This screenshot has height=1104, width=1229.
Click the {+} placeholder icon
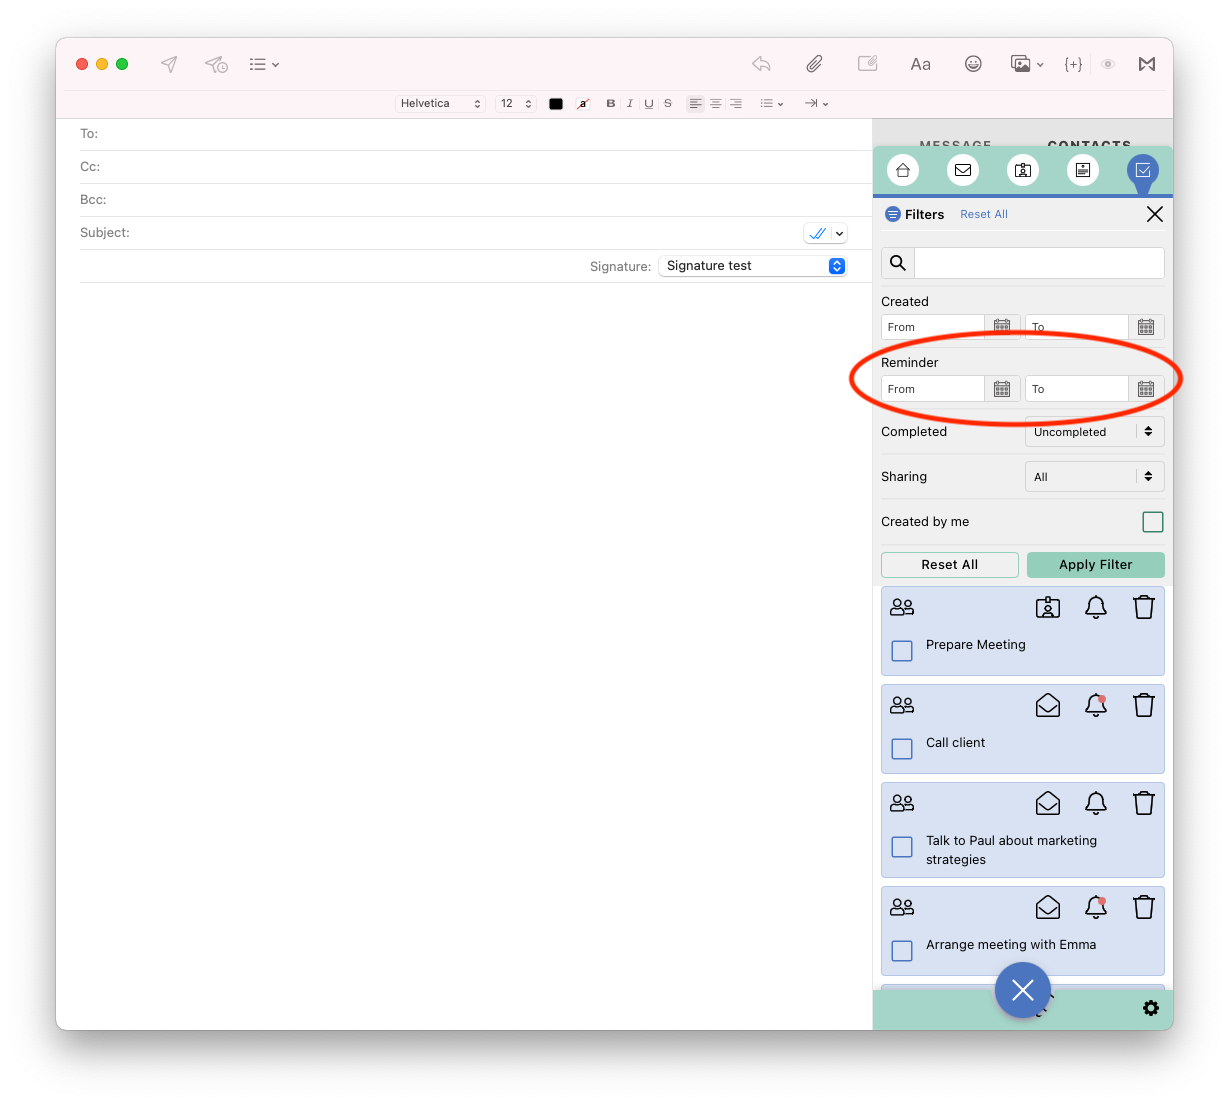1073,64
